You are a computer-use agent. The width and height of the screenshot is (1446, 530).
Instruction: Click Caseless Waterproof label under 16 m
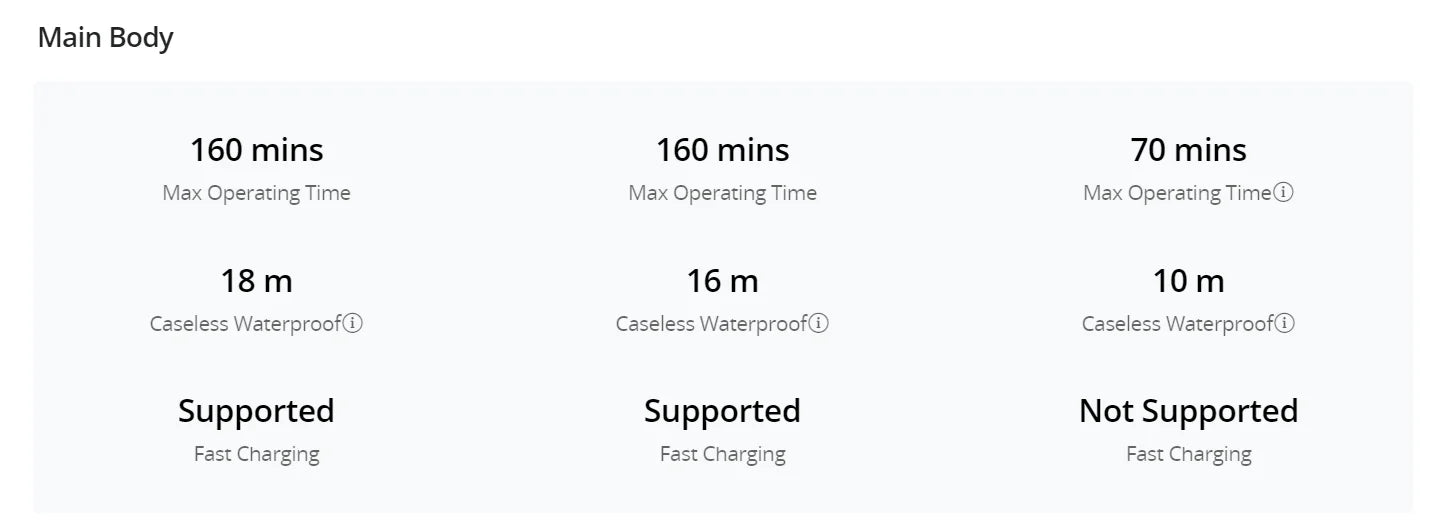712,324
